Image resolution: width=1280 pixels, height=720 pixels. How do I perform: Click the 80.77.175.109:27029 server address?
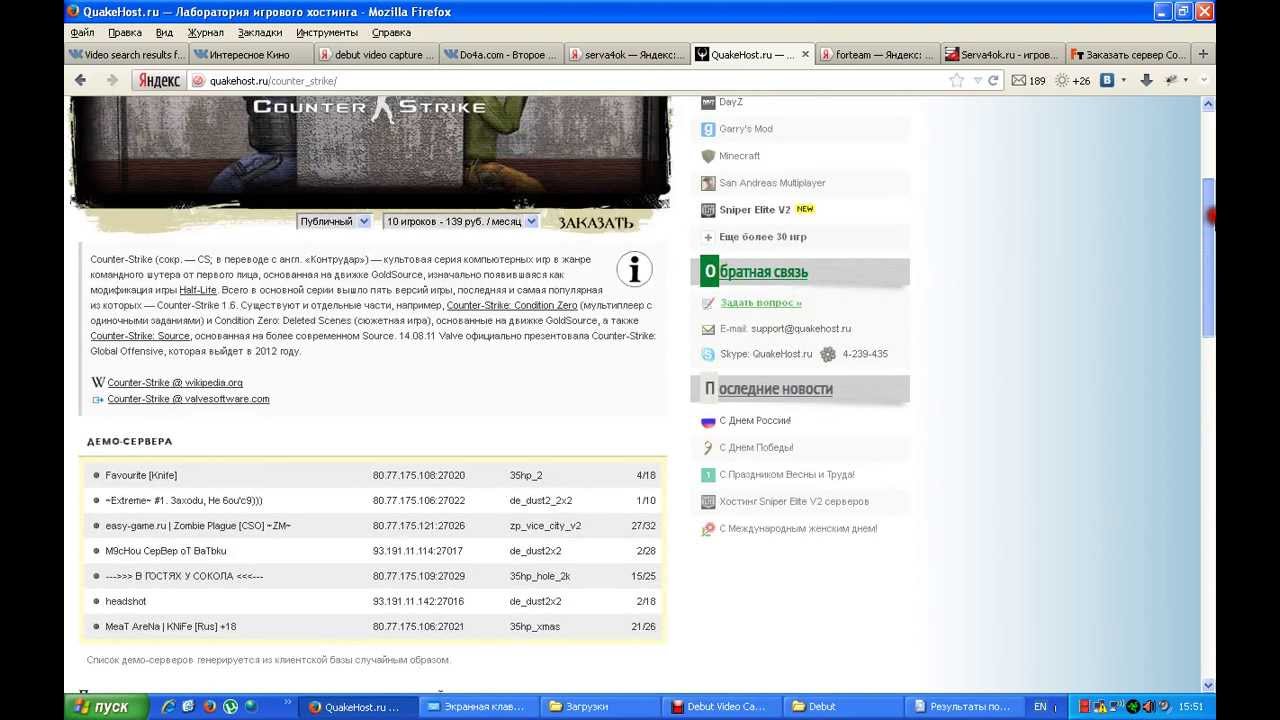click(x=419, y=576)
